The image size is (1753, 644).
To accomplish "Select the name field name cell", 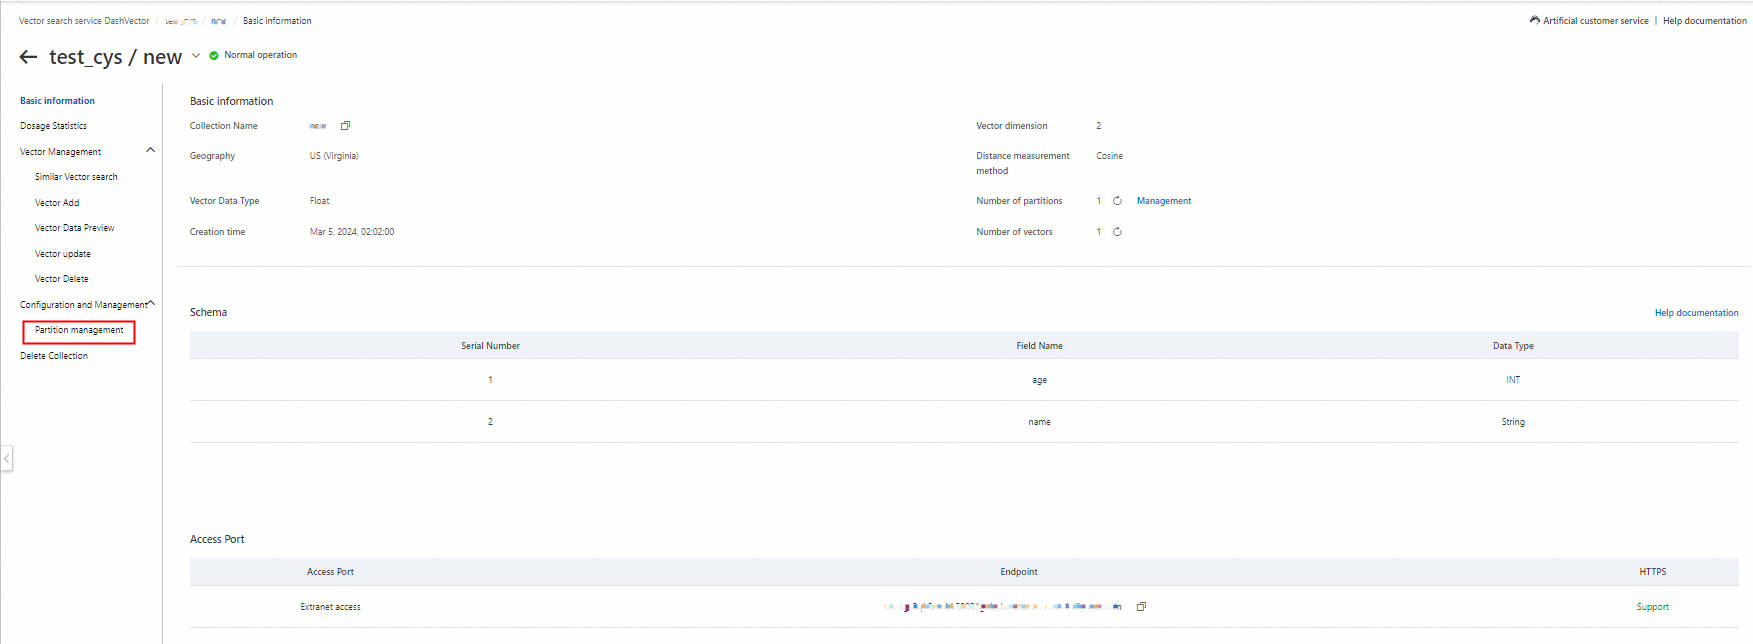I will pyautogui.click(x=1039, y=422).
